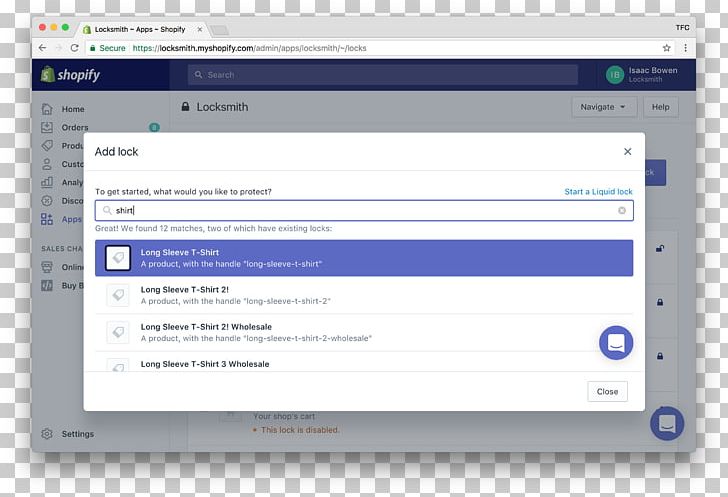Click Settings gear in sidebar
This screenshot has height=497, width=728.
(x=47, y=434)
